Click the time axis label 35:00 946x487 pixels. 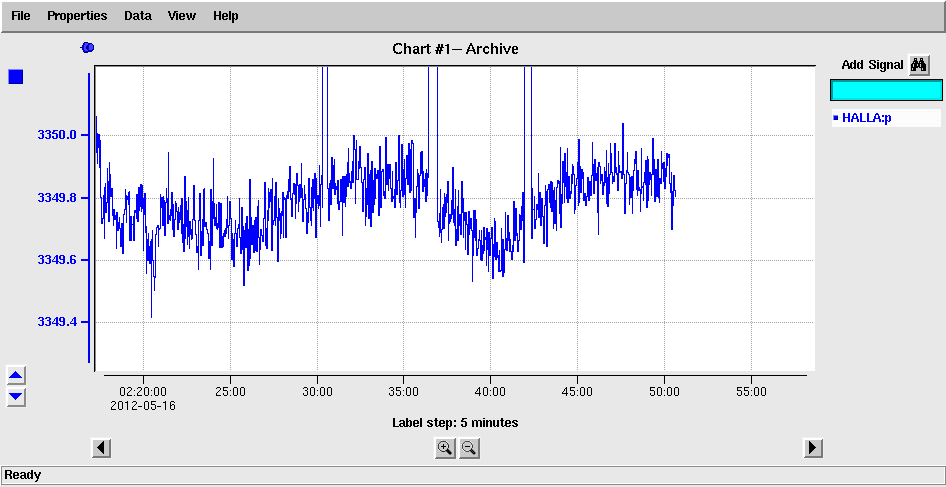click(404, 392)
